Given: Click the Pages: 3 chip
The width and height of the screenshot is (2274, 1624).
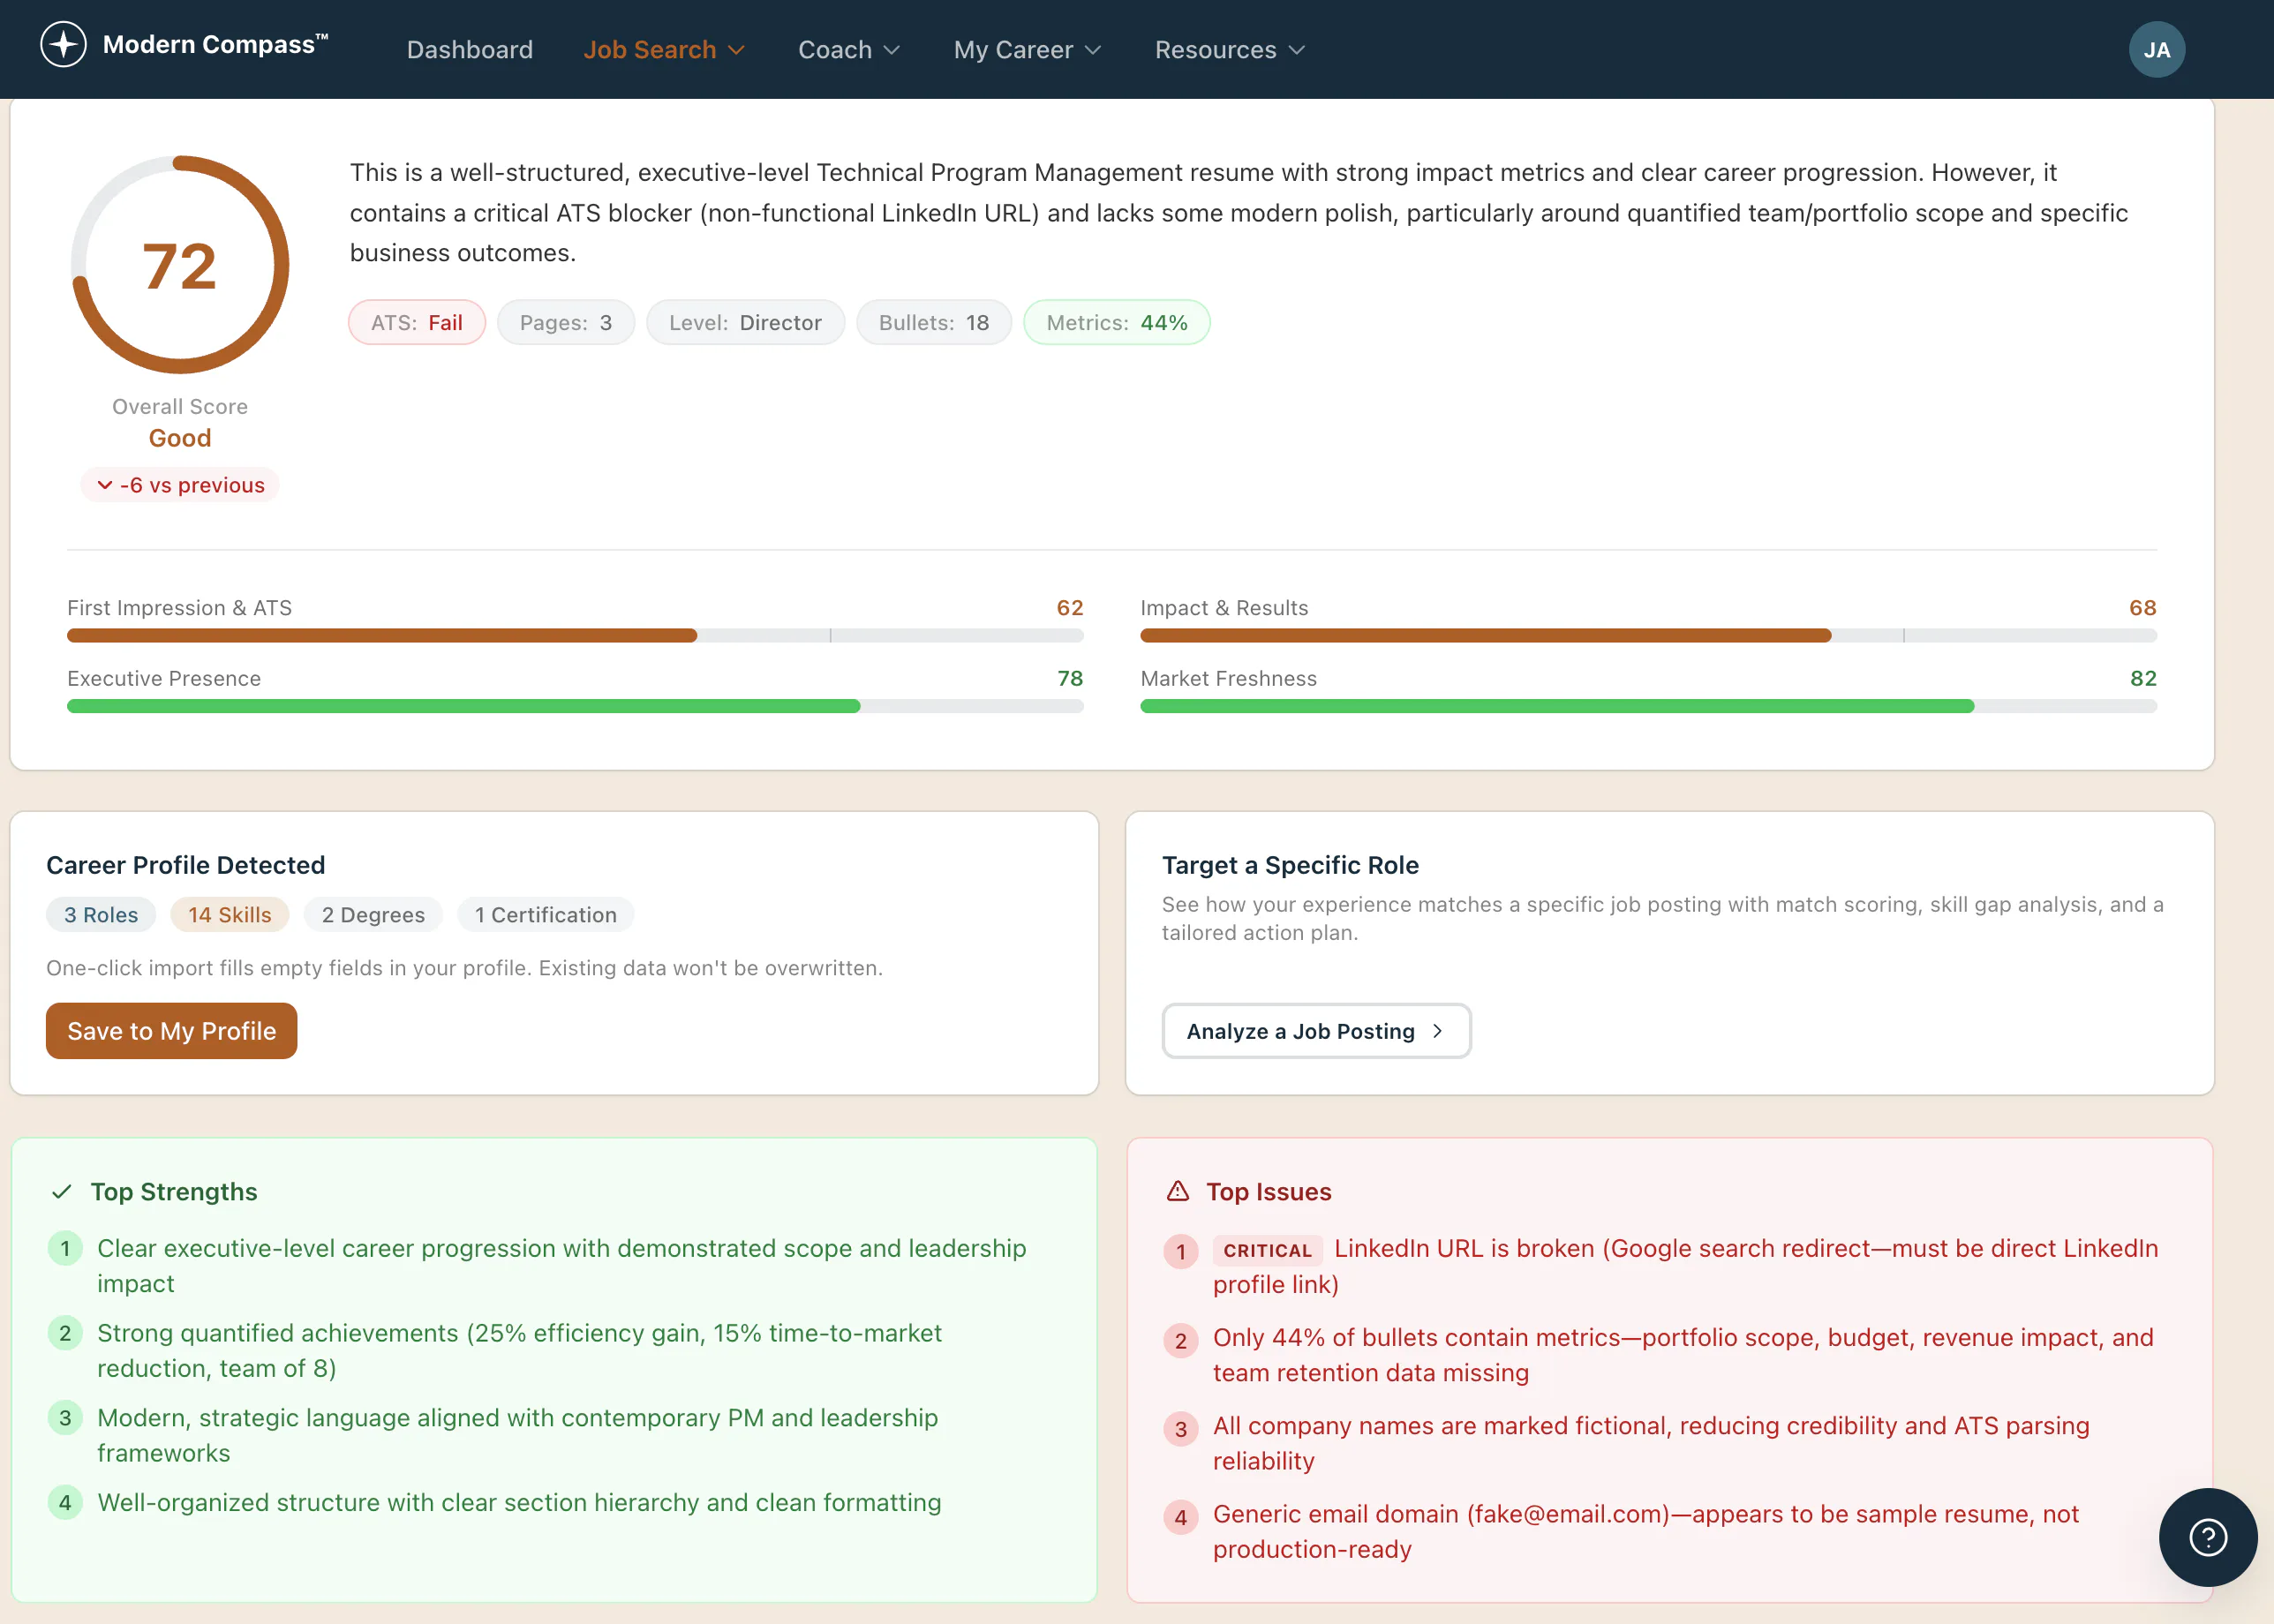Looking at the screenshot, I should point(566,322).
